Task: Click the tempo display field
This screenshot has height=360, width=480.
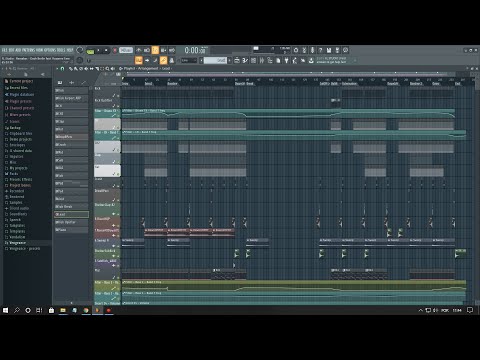Action: click(x=126, y=50)
